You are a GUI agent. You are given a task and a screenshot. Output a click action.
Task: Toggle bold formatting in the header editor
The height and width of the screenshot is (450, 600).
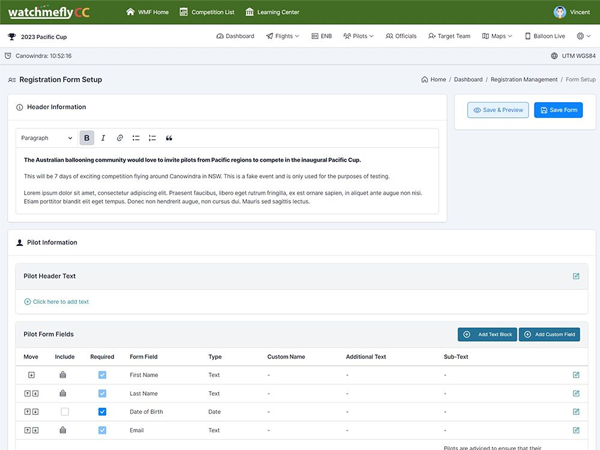click(x=87, y=138)
